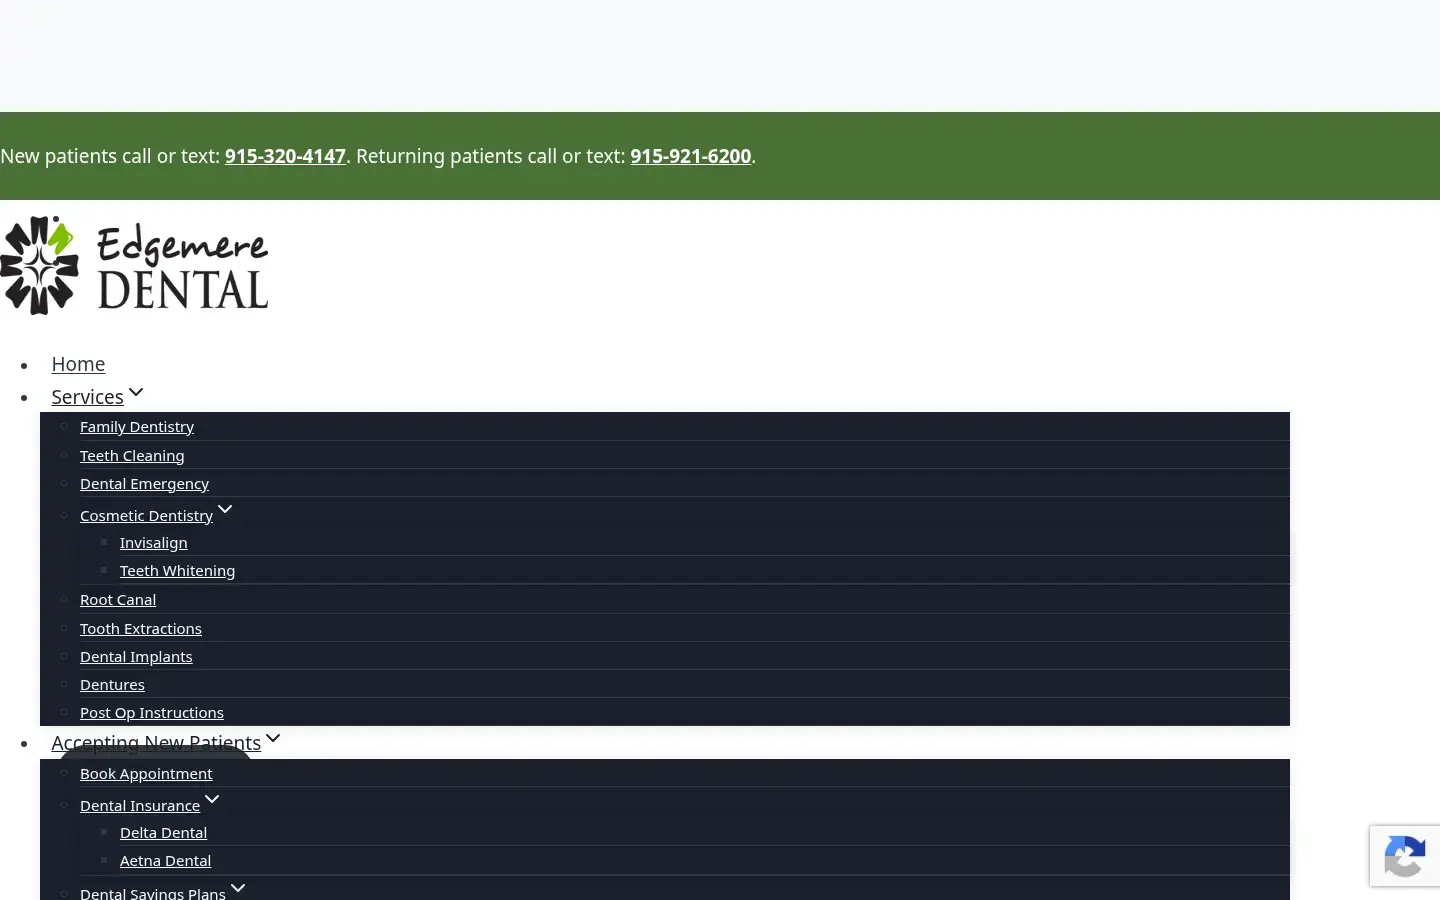Image resolution: width=1440 pixels, height=900 pixels.
Task: Click the reCAPTCHA badge icon
Action: pos(1405,856)
